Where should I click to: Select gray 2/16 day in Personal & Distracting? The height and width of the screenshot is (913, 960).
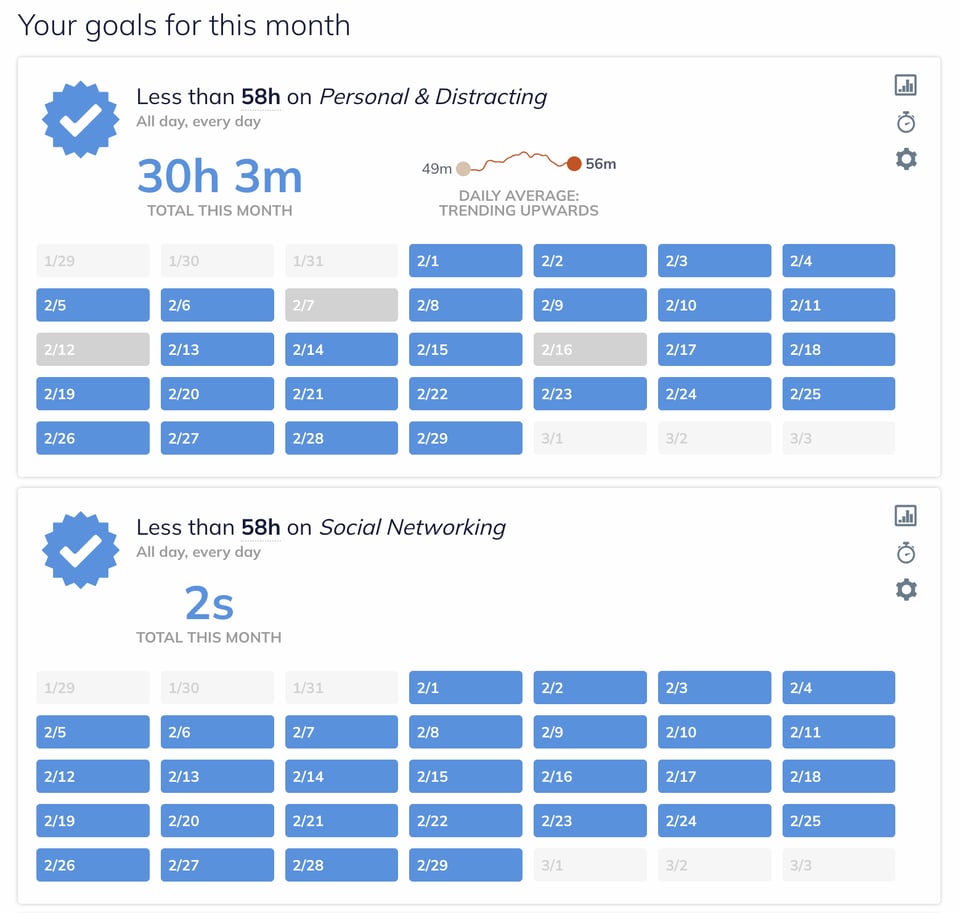coord(590,349)
